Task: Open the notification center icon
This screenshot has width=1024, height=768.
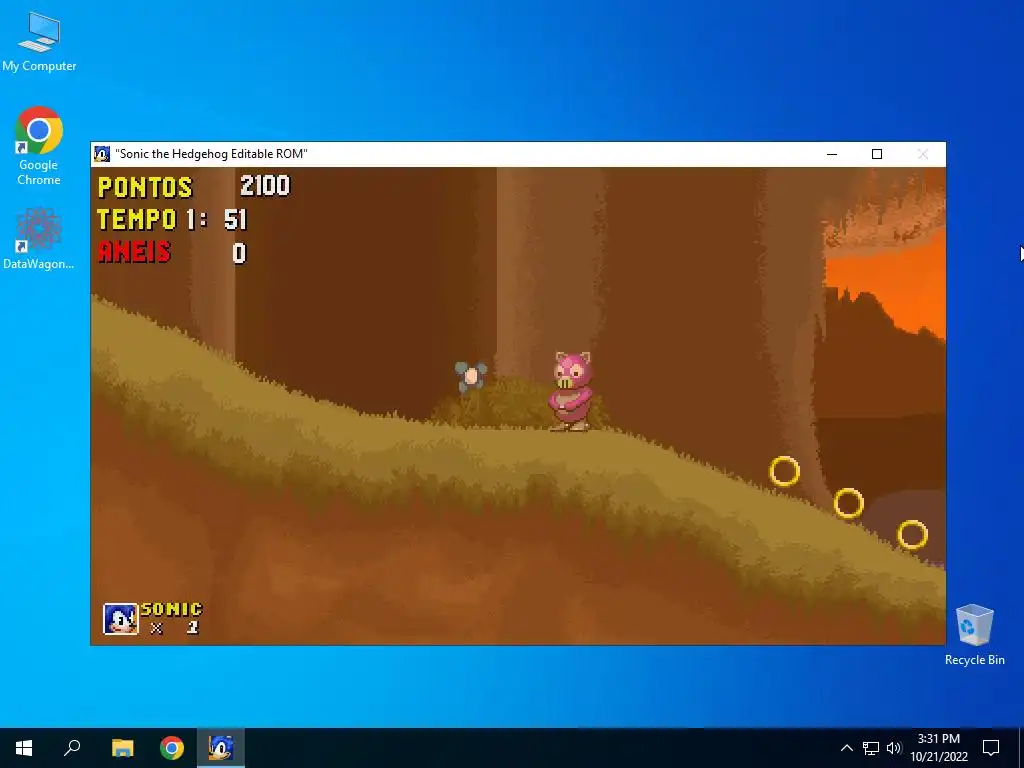Action: (991, 748)
